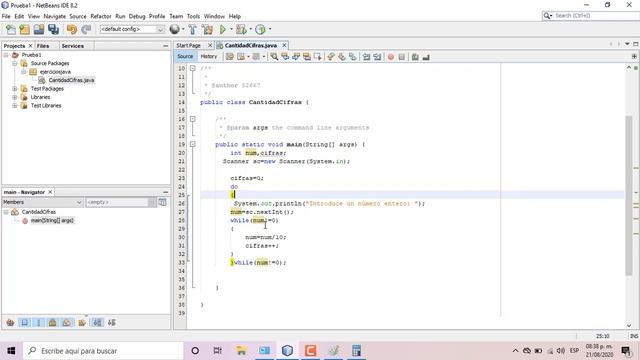Click taskbar search box Escribe aquí para buscar

point(103,351)
